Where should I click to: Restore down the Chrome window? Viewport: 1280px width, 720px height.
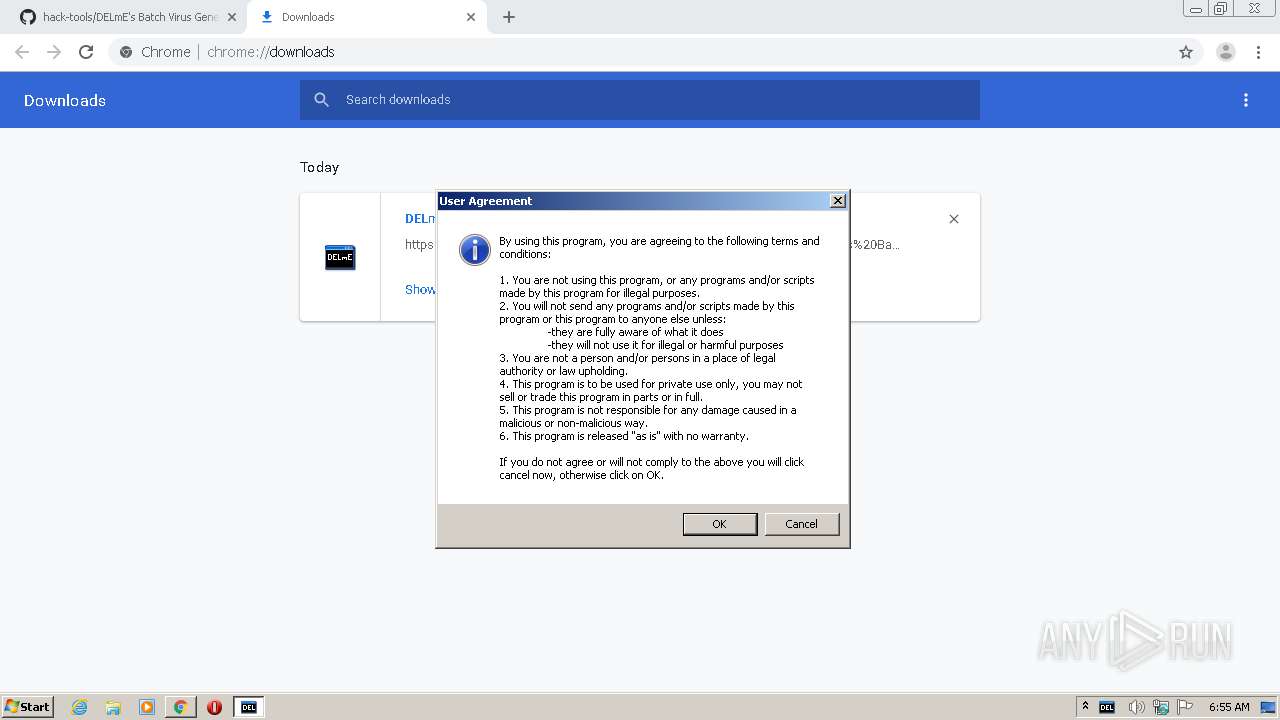1221,9
